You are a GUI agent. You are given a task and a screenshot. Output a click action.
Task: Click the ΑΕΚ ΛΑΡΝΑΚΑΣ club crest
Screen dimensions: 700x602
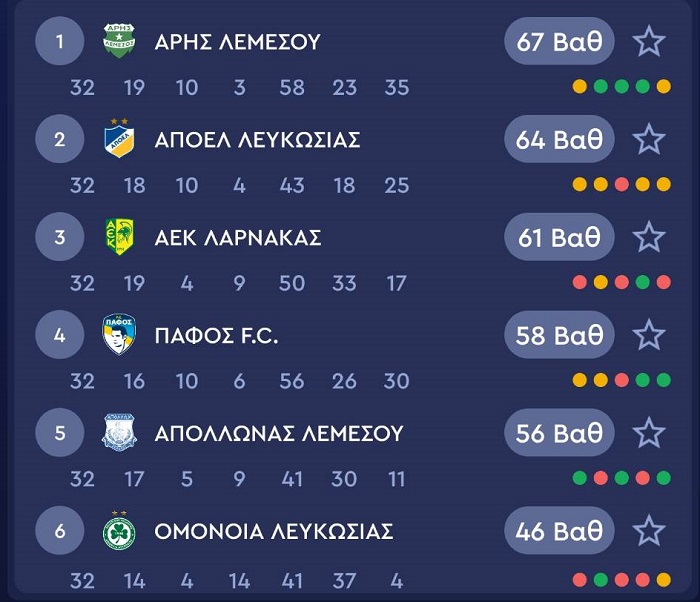click(119, 238)
